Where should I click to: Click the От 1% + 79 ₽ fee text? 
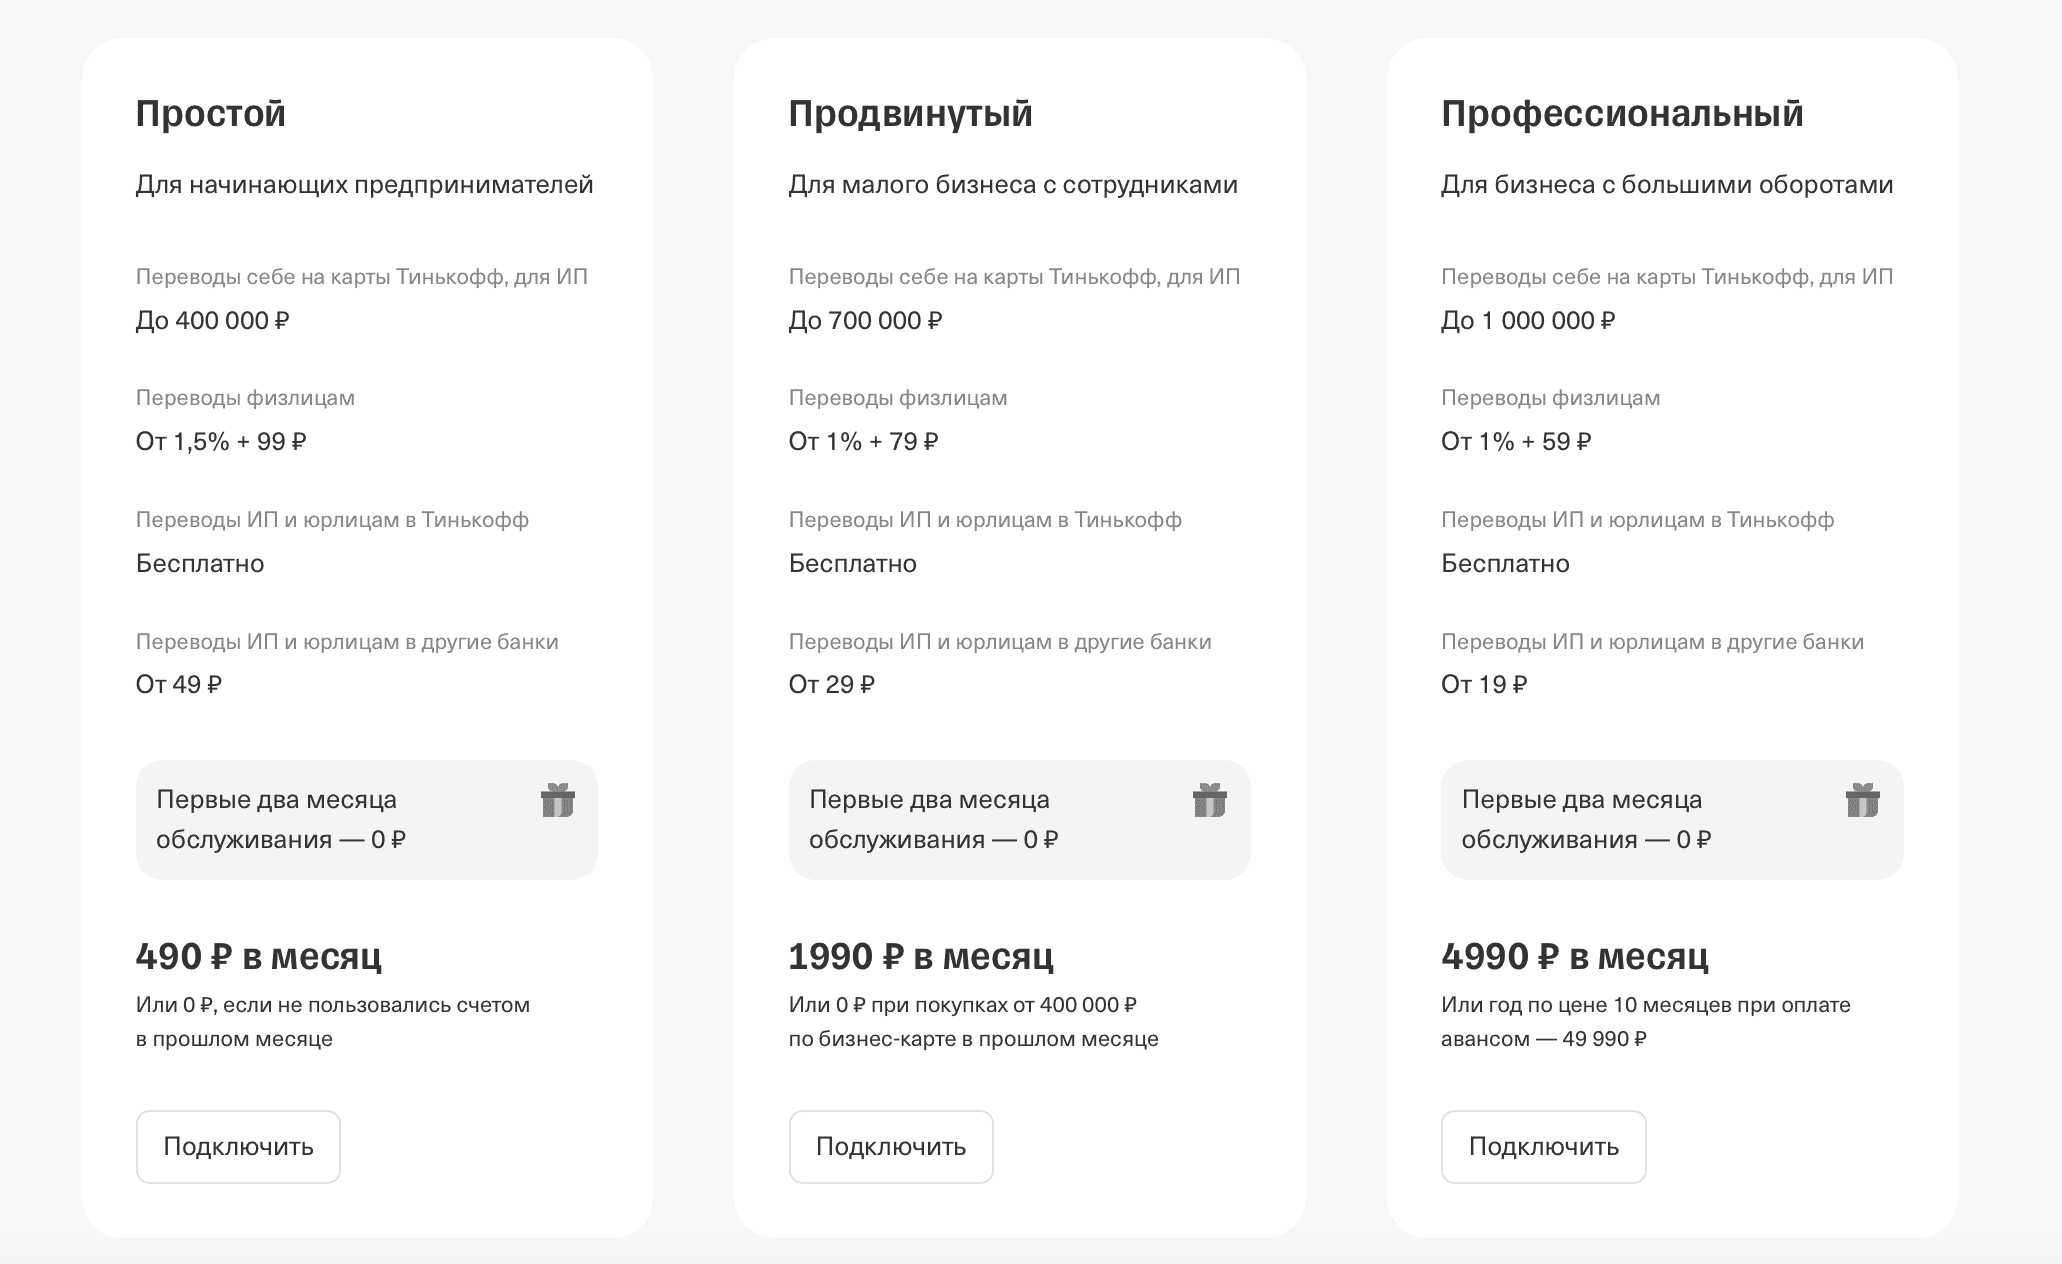coord(863,442)
